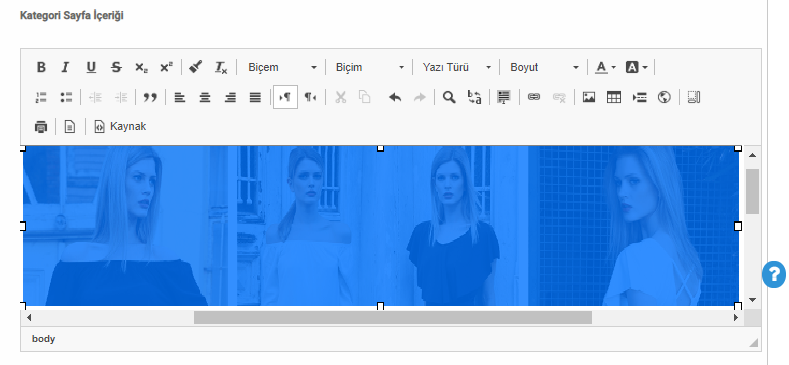Apply underline formatting
This screenshot has height=365, width=789.
coord(91,67)
